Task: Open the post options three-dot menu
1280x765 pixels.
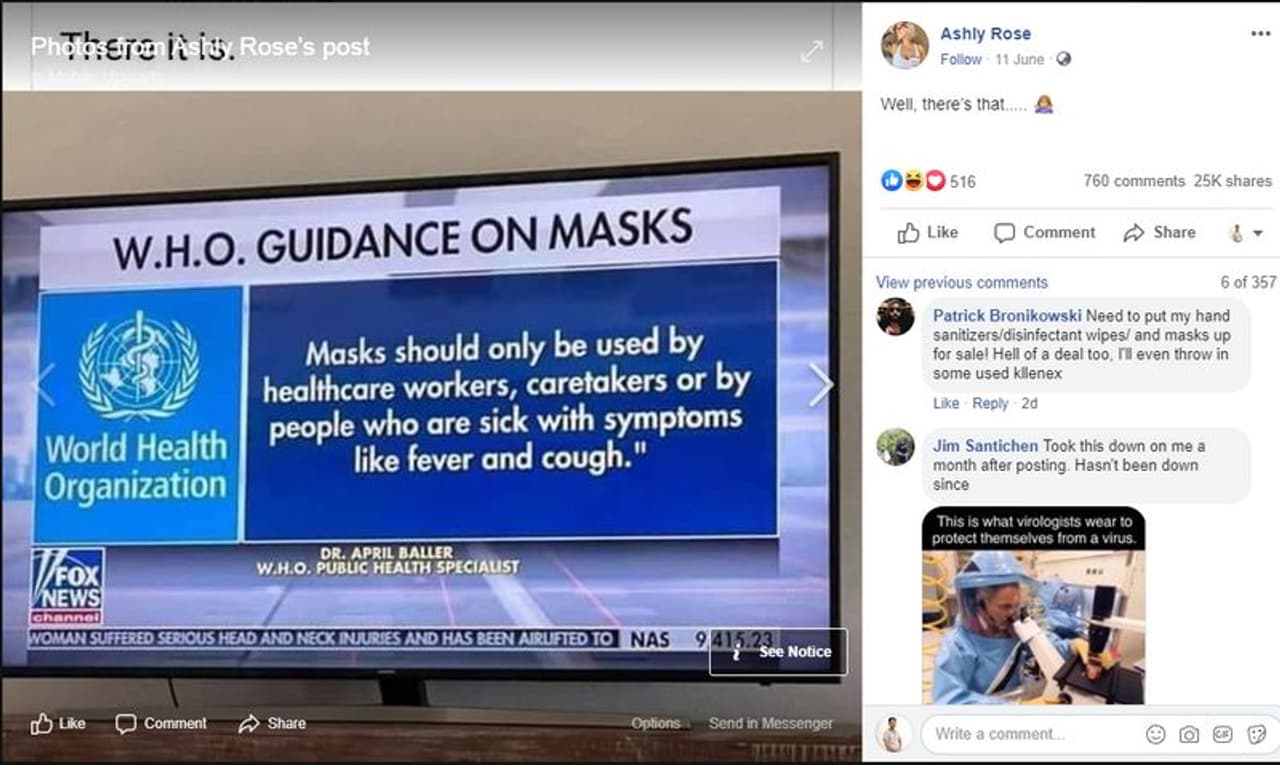Action: [1260, 34]
